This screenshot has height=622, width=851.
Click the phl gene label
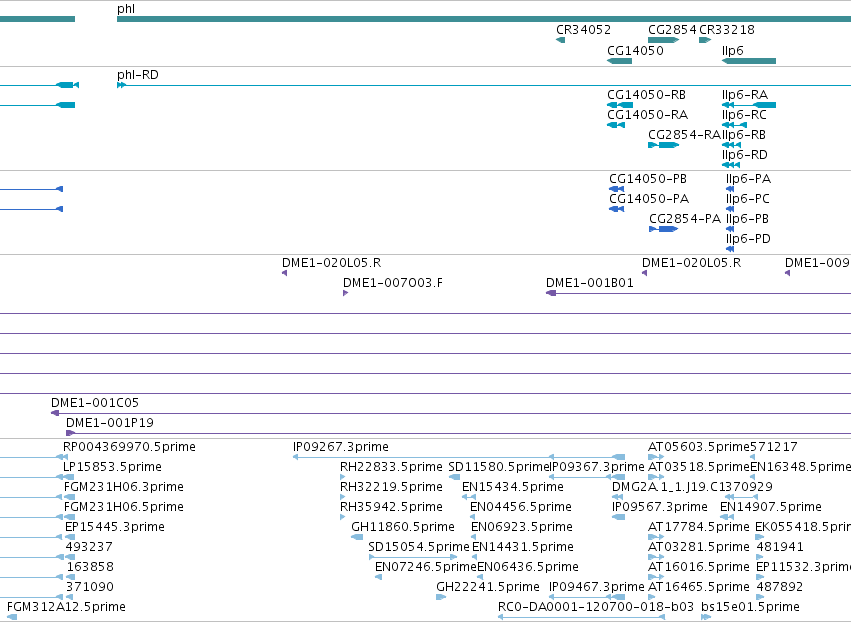coord(126,9)
